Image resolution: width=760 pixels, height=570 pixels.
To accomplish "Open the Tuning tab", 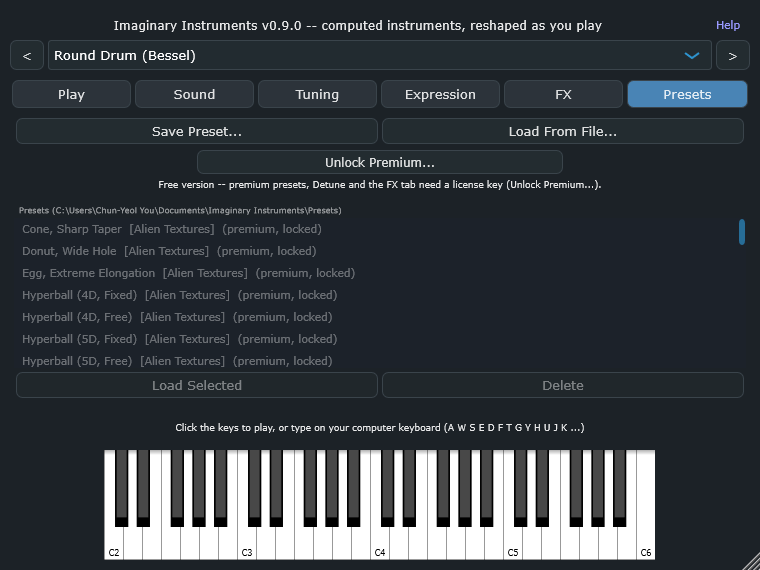I will pos(317,94).
